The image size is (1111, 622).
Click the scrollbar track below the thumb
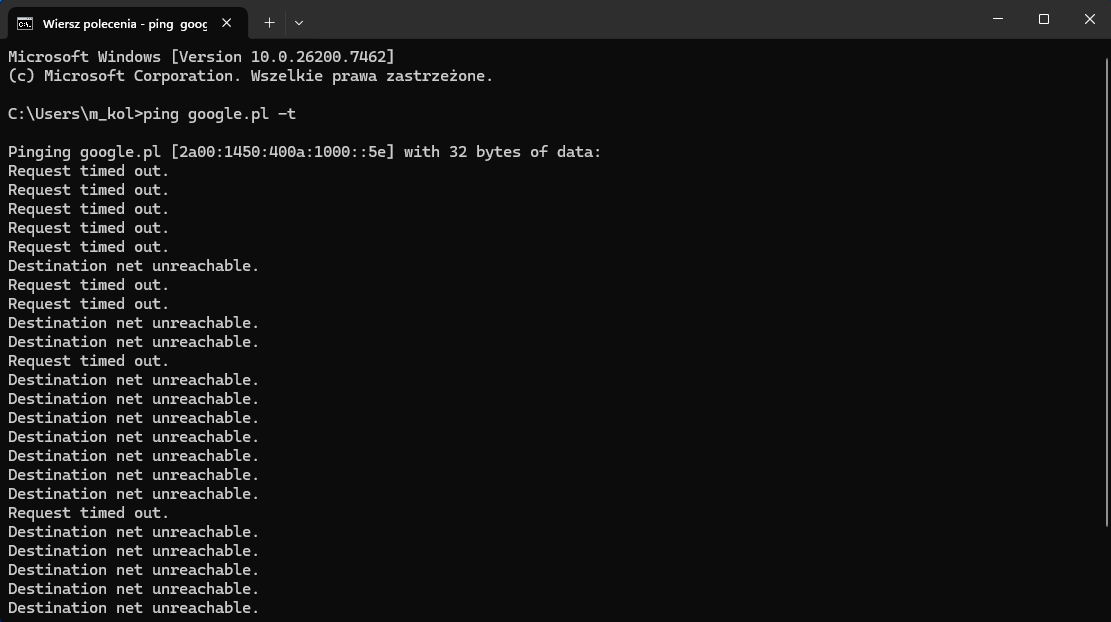click(x=1107, y=574)
